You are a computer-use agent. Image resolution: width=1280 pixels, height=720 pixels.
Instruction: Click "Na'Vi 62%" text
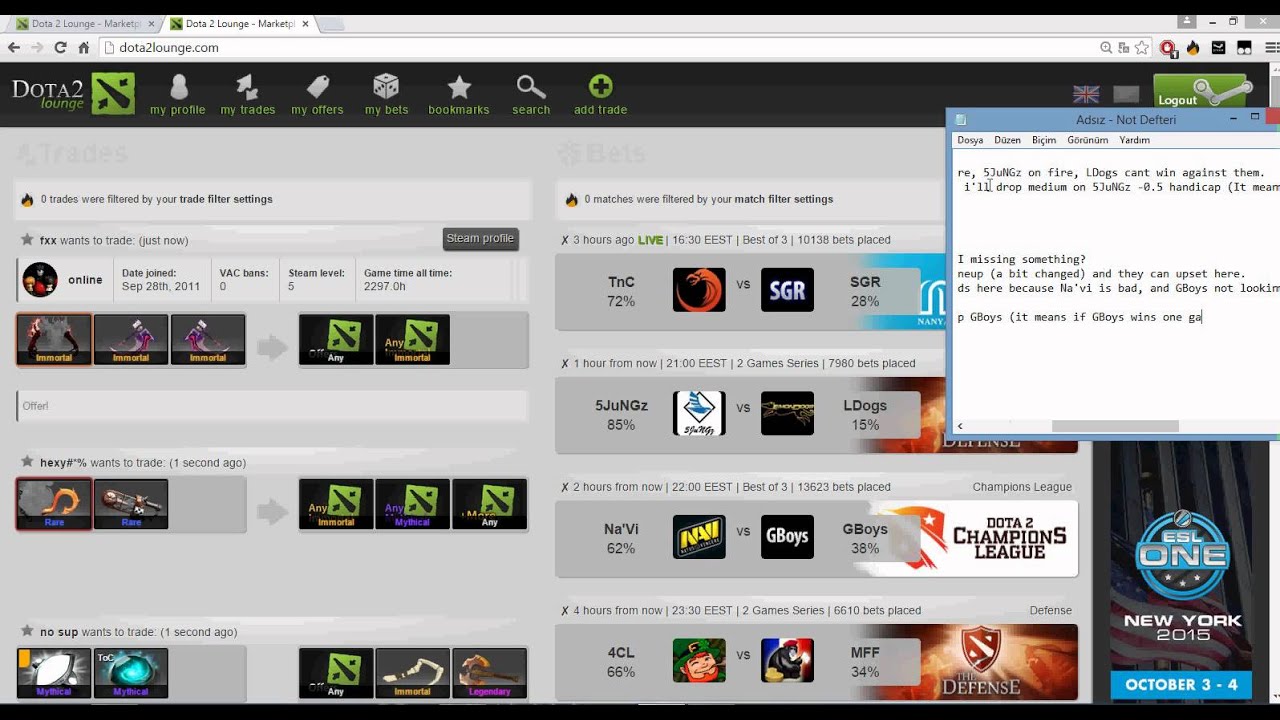[621, 538]
